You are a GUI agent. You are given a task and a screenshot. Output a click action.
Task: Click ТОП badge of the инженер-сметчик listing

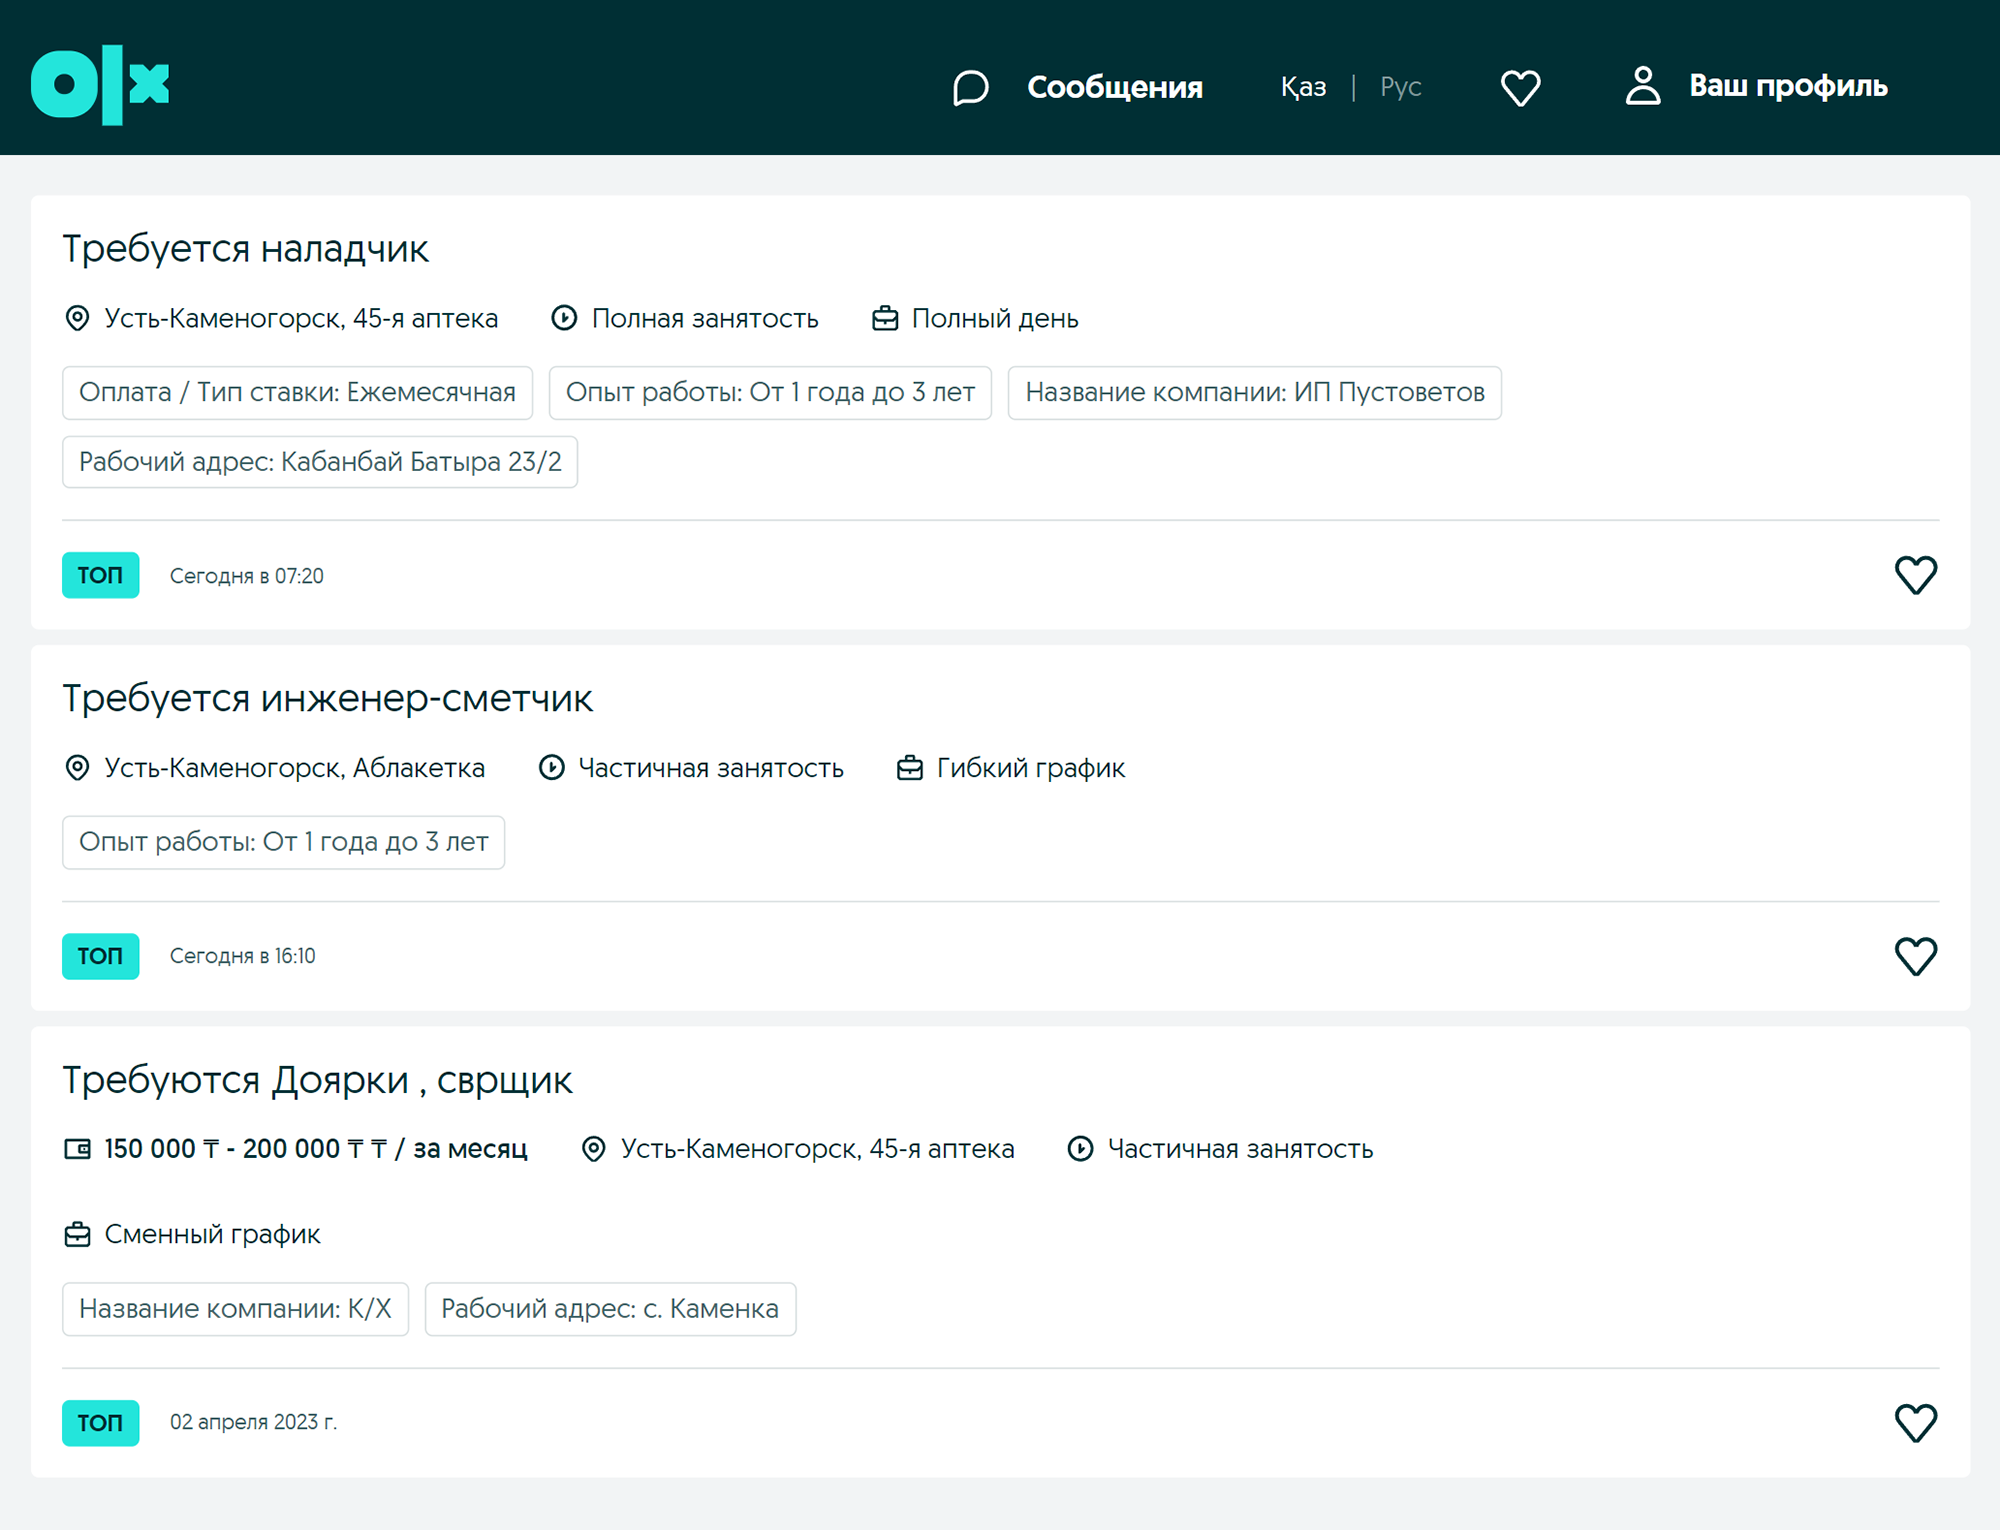coord(100,956)
